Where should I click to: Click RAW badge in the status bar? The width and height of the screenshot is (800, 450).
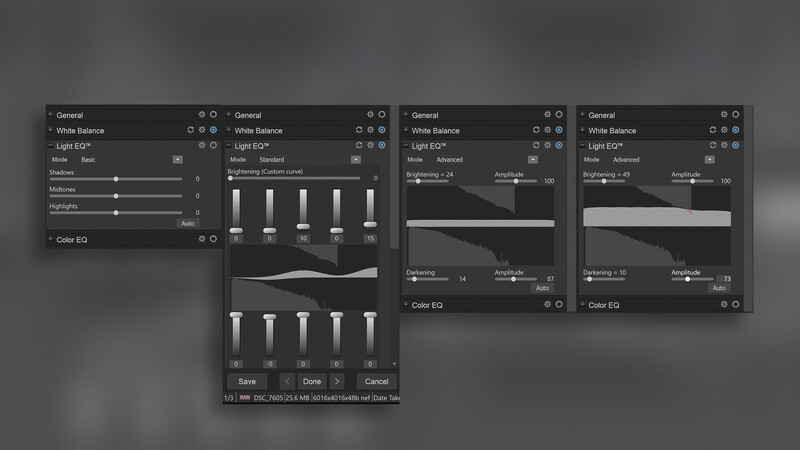(245, 397)
